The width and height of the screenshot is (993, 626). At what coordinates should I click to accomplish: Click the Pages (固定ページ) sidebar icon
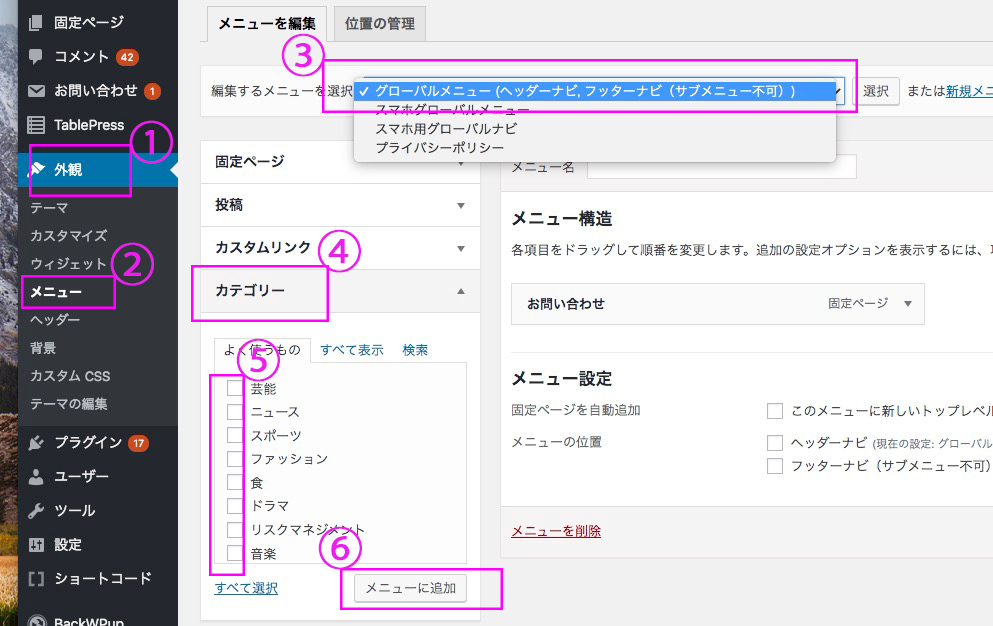click(35, 23)
